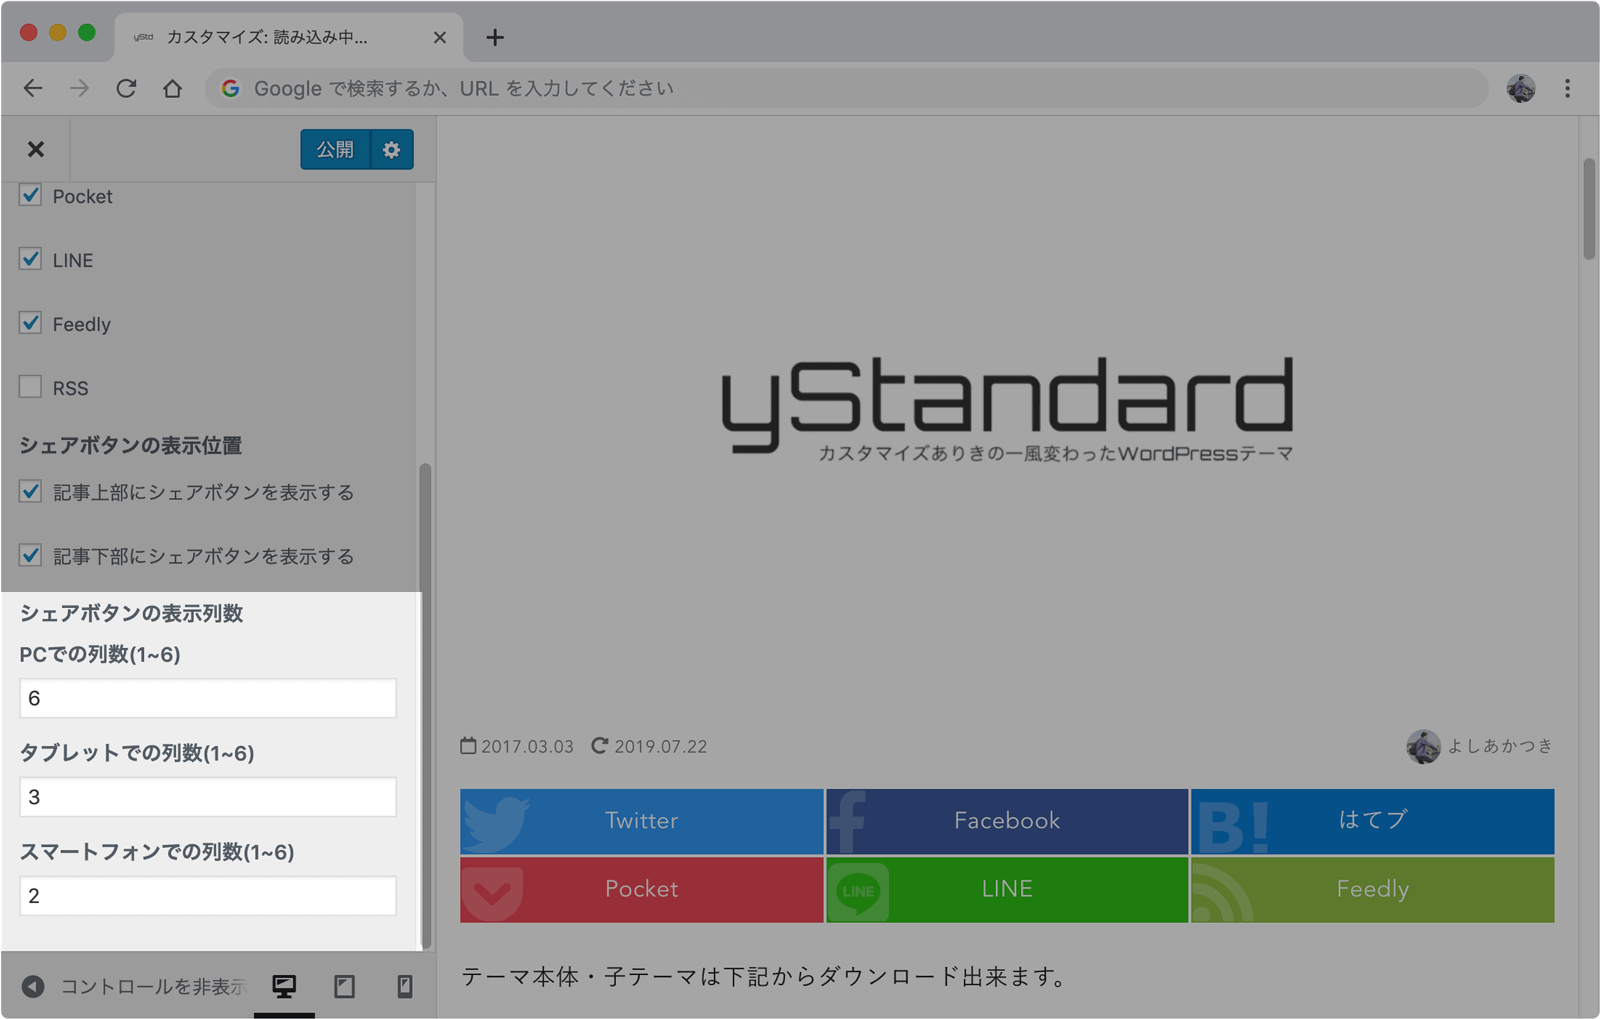Uncheck the Pocket checkbox
The height and width of the screenshot is (1019, 1600).
click(x=30, y=195)
